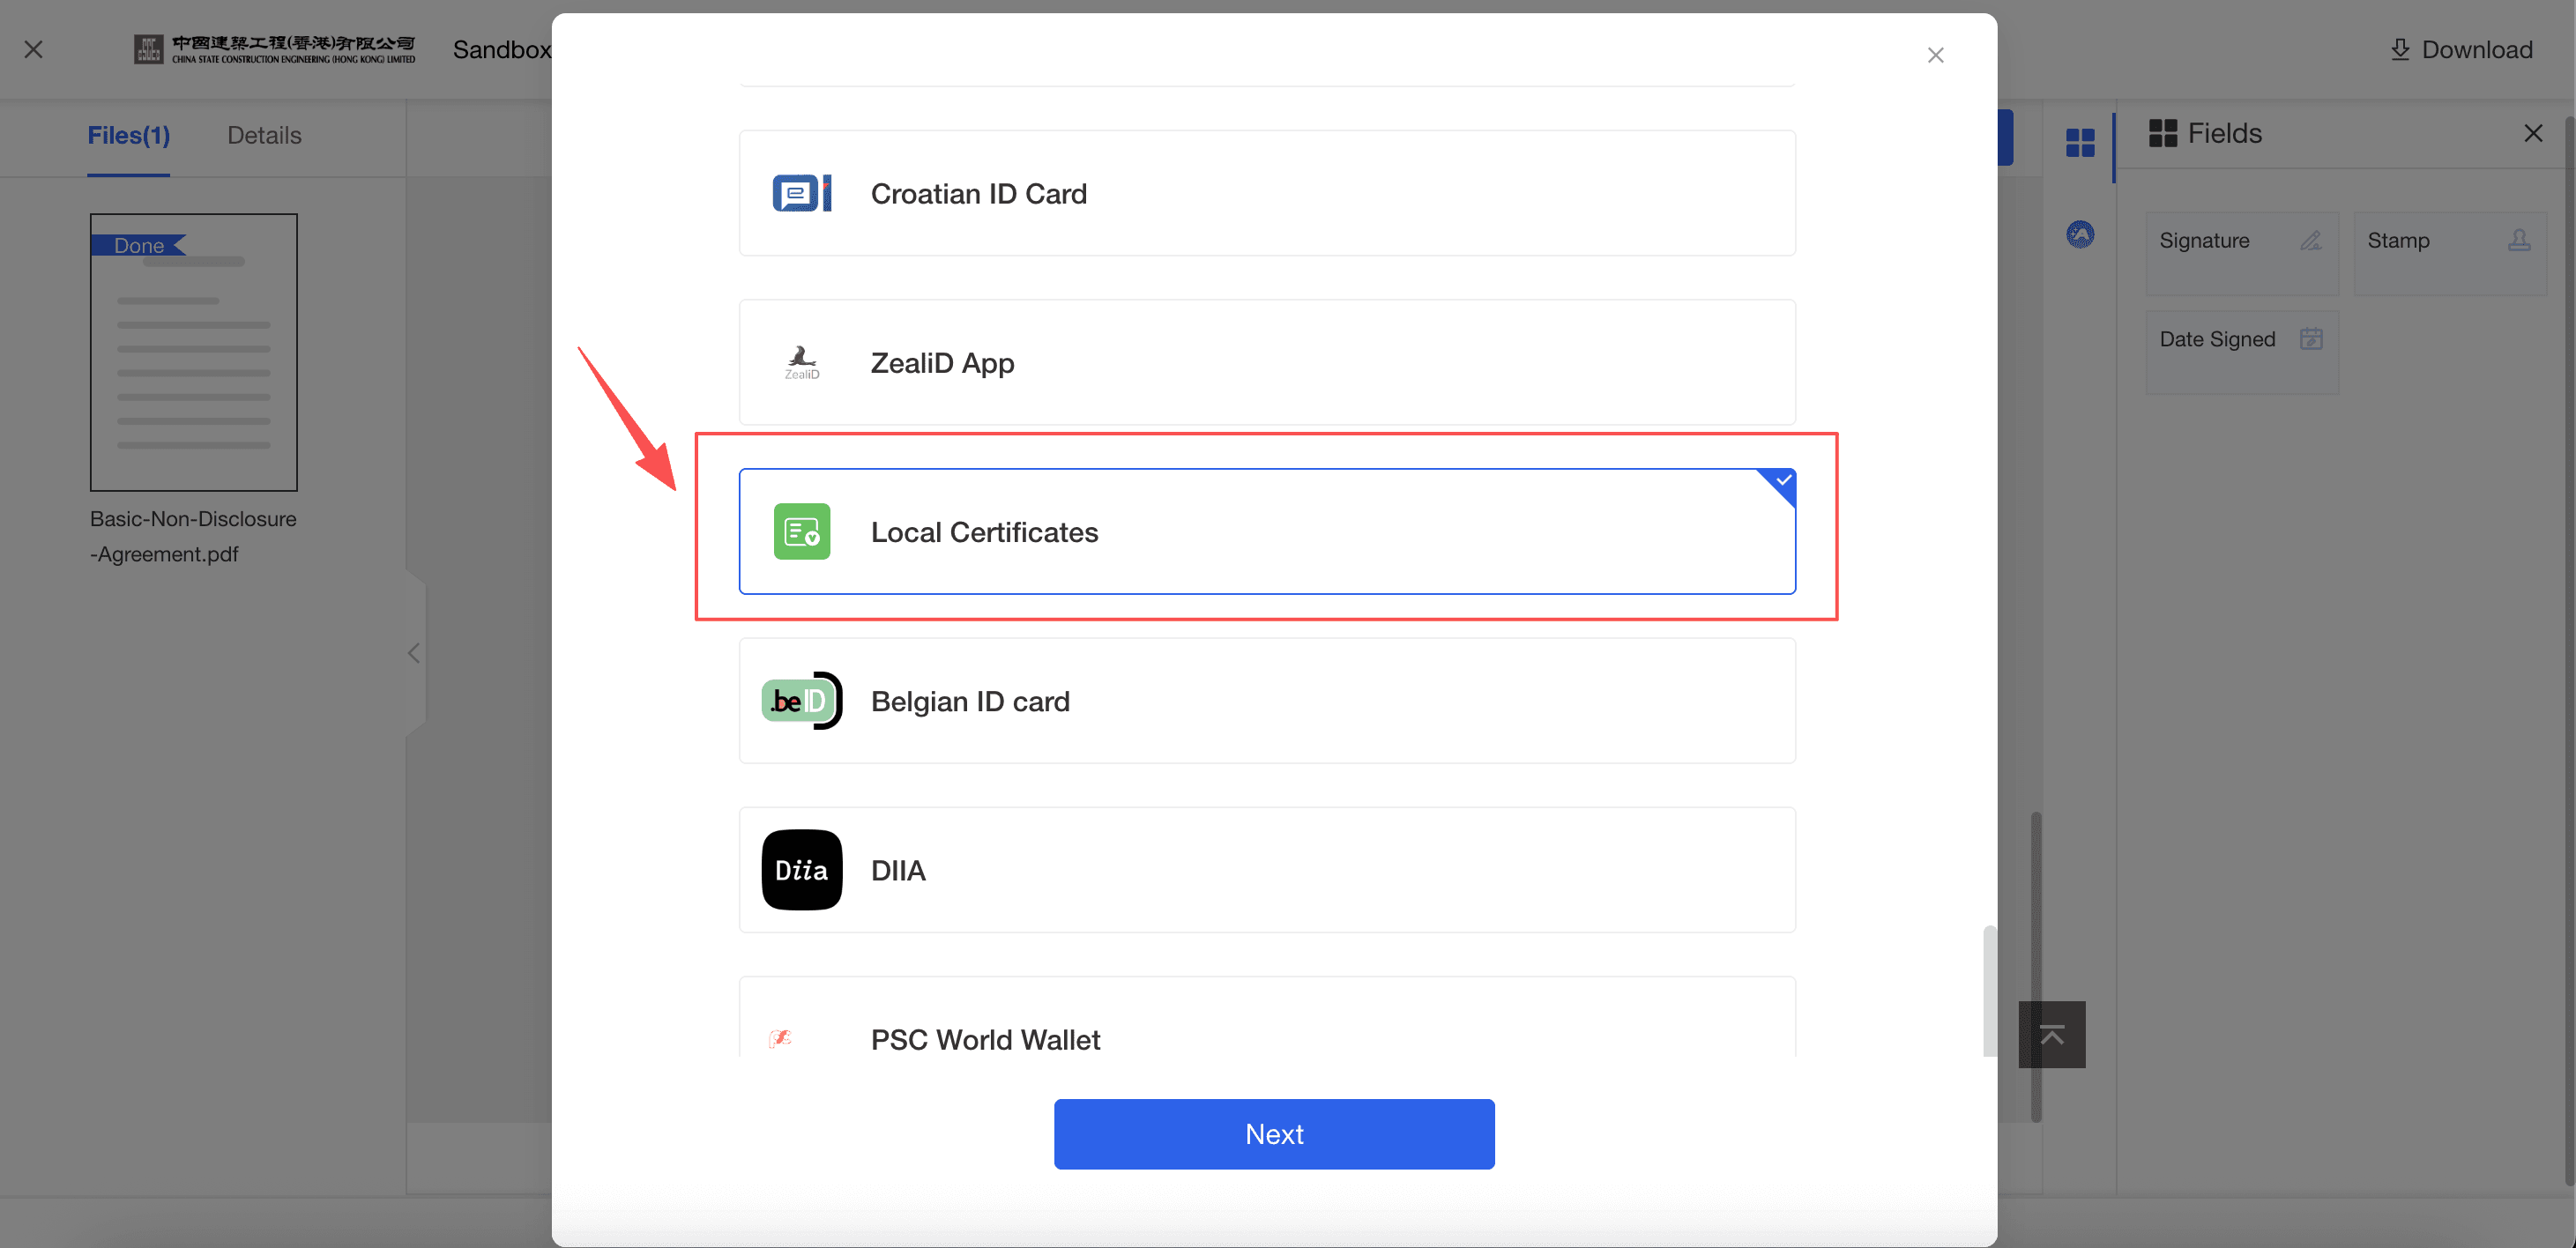
Task: Close the certificate selection dialog
Action: (x=1935, y=55)
